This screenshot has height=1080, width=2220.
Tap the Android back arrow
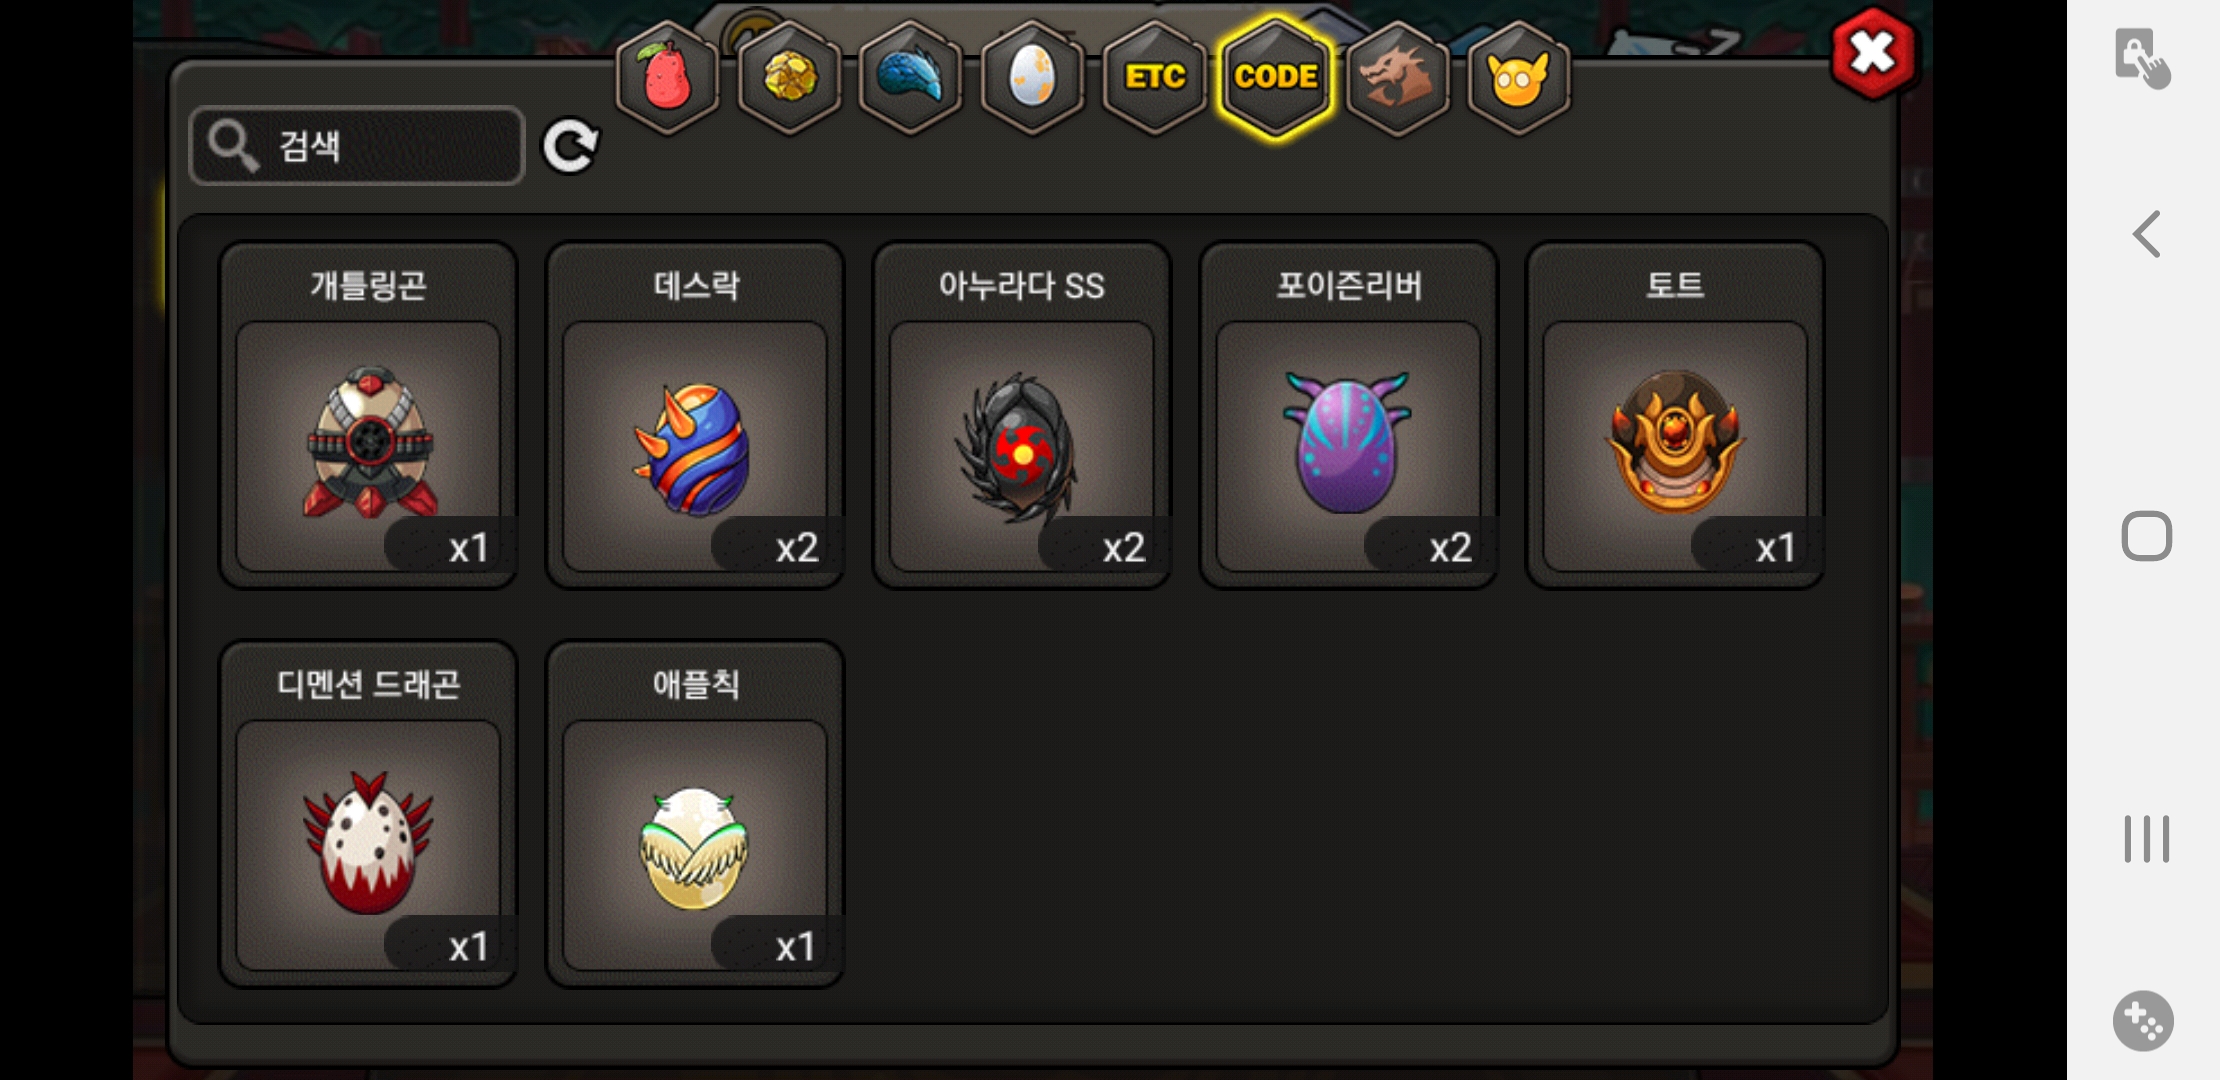(2146, 234)
